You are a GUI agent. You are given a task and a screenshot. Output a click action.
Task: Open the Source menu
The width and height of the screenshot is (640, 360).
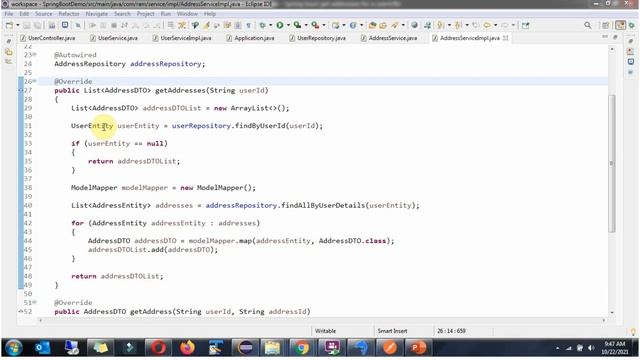(44, 14)
